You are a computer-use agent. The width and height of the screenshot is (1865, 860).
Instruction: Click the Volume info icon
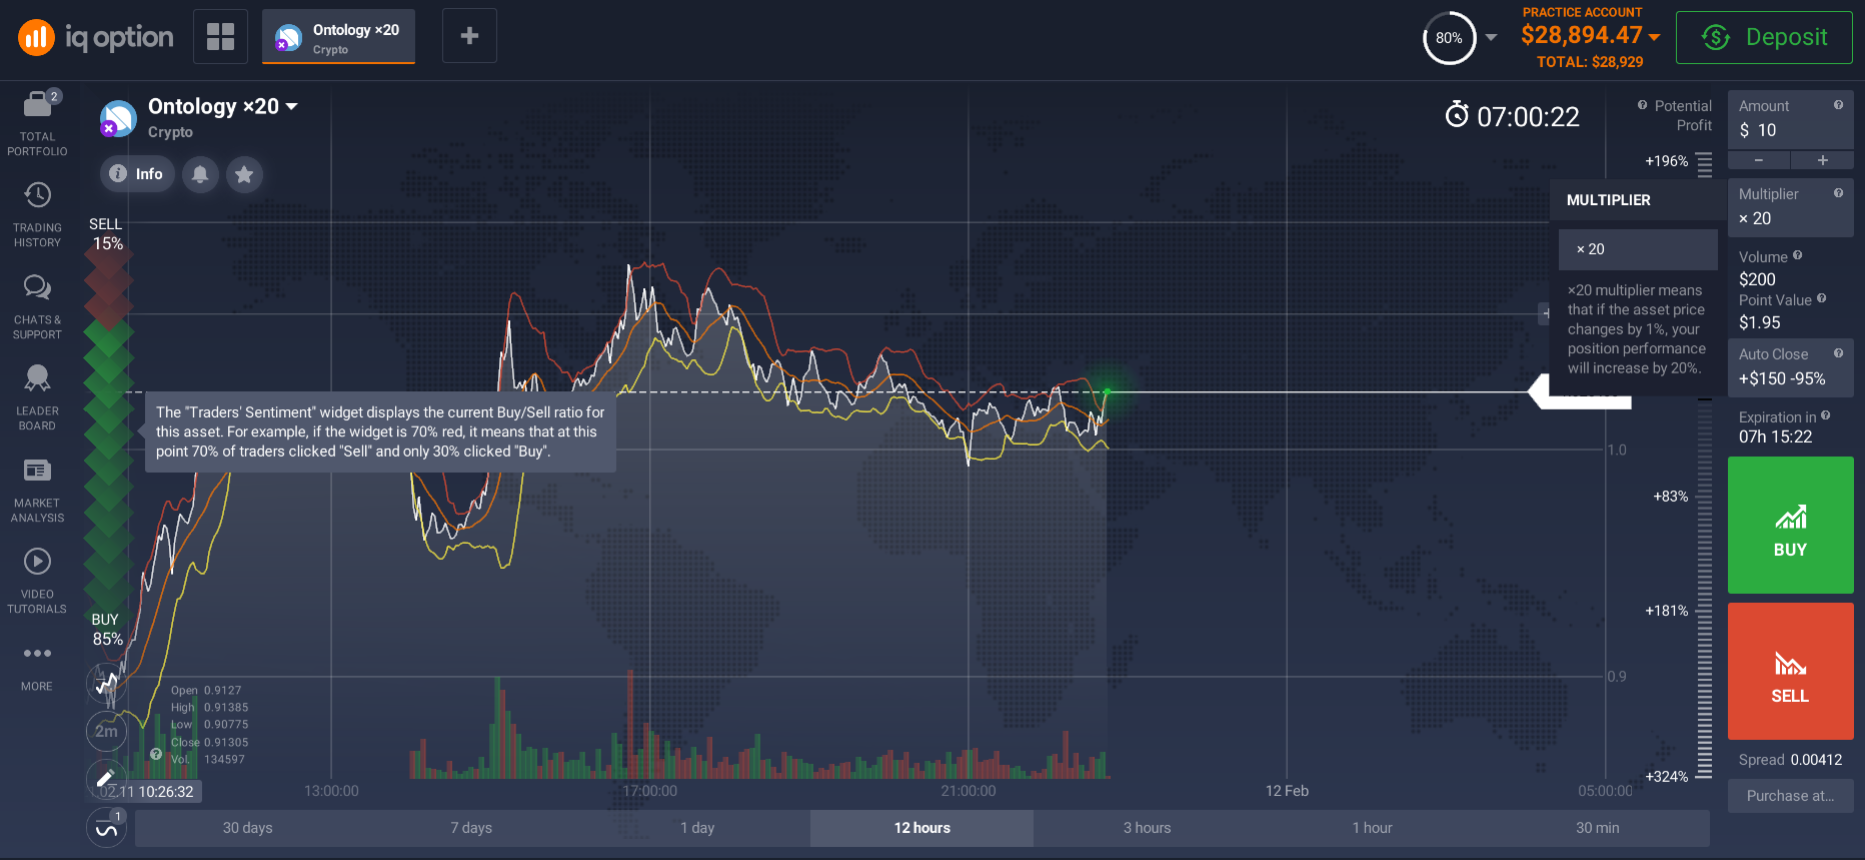coord(1797,256)
